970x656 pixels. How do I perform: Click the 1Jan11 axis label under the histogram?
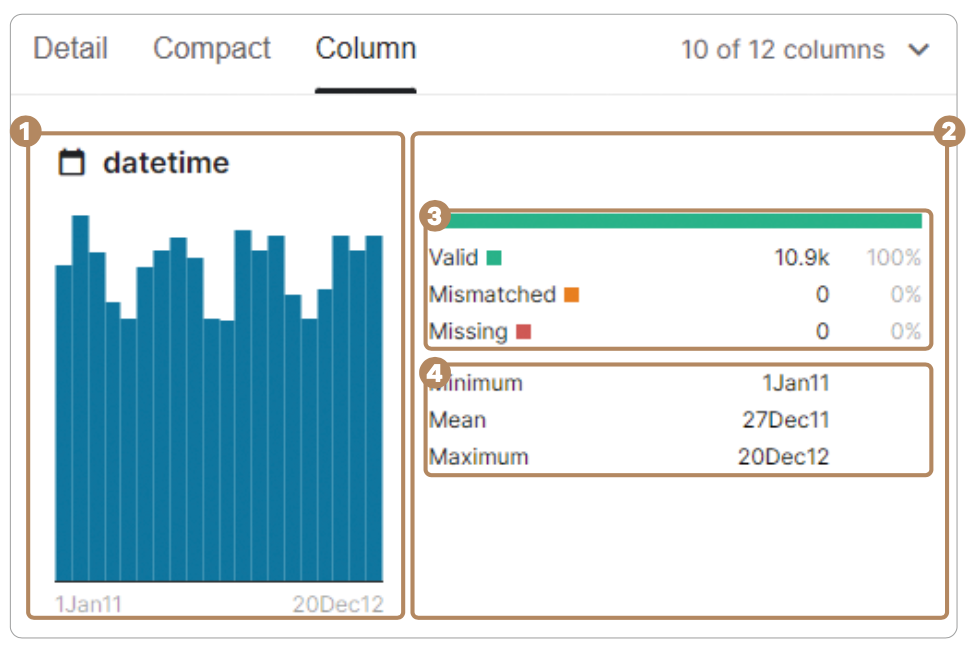click(88, 604)
